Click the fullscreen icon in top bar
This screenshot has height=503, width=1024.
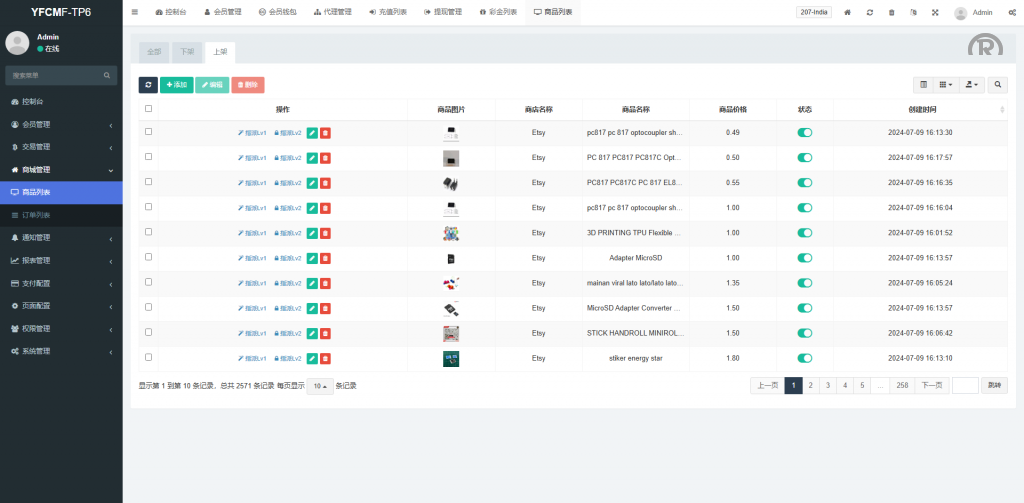click(x=935, y=12)
